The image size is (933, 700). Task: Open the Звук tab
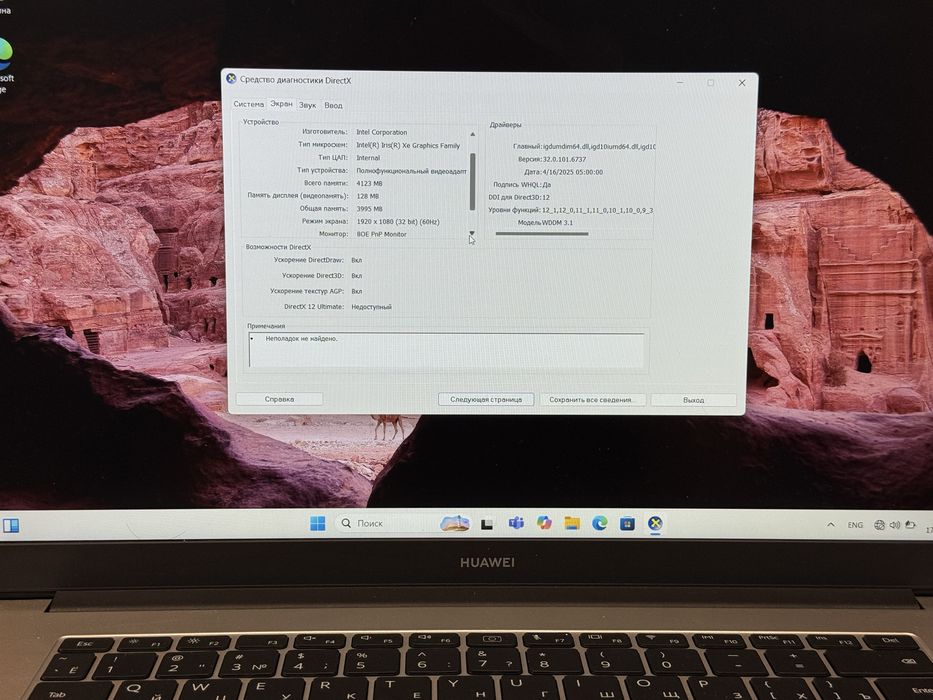tap(308, 105)
